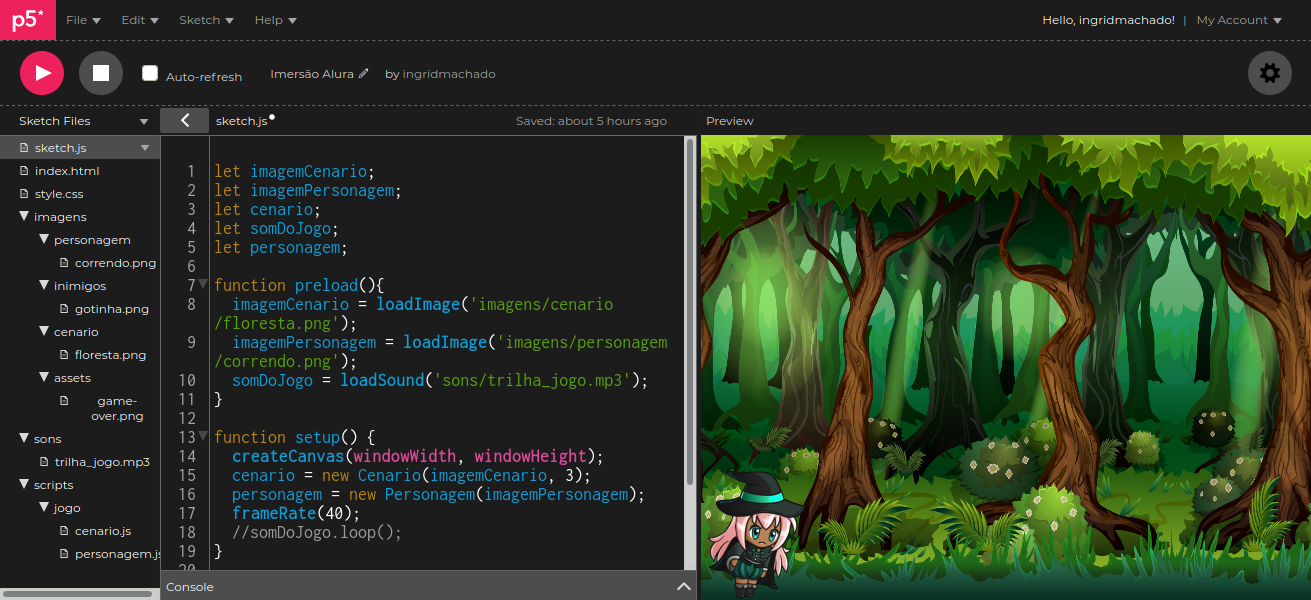
Task: Click the sidebar horizontal scrollbar
Action: [76, 593]
